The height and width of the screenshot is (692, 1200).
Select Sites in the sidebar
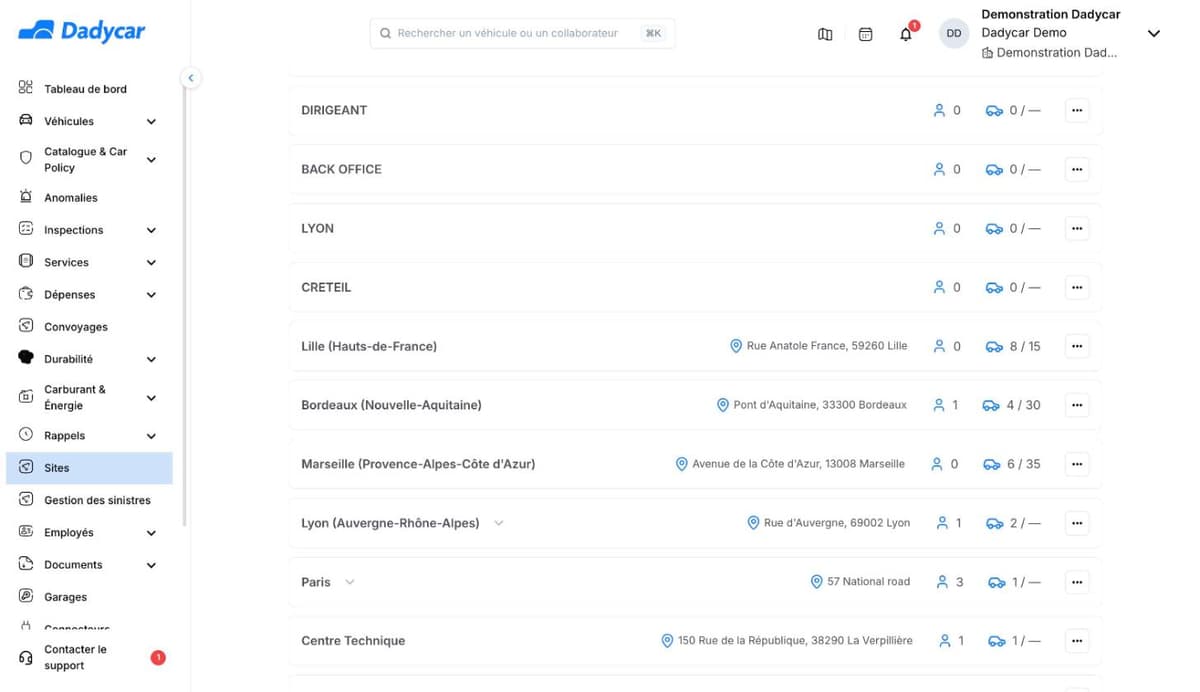[89, 468]
